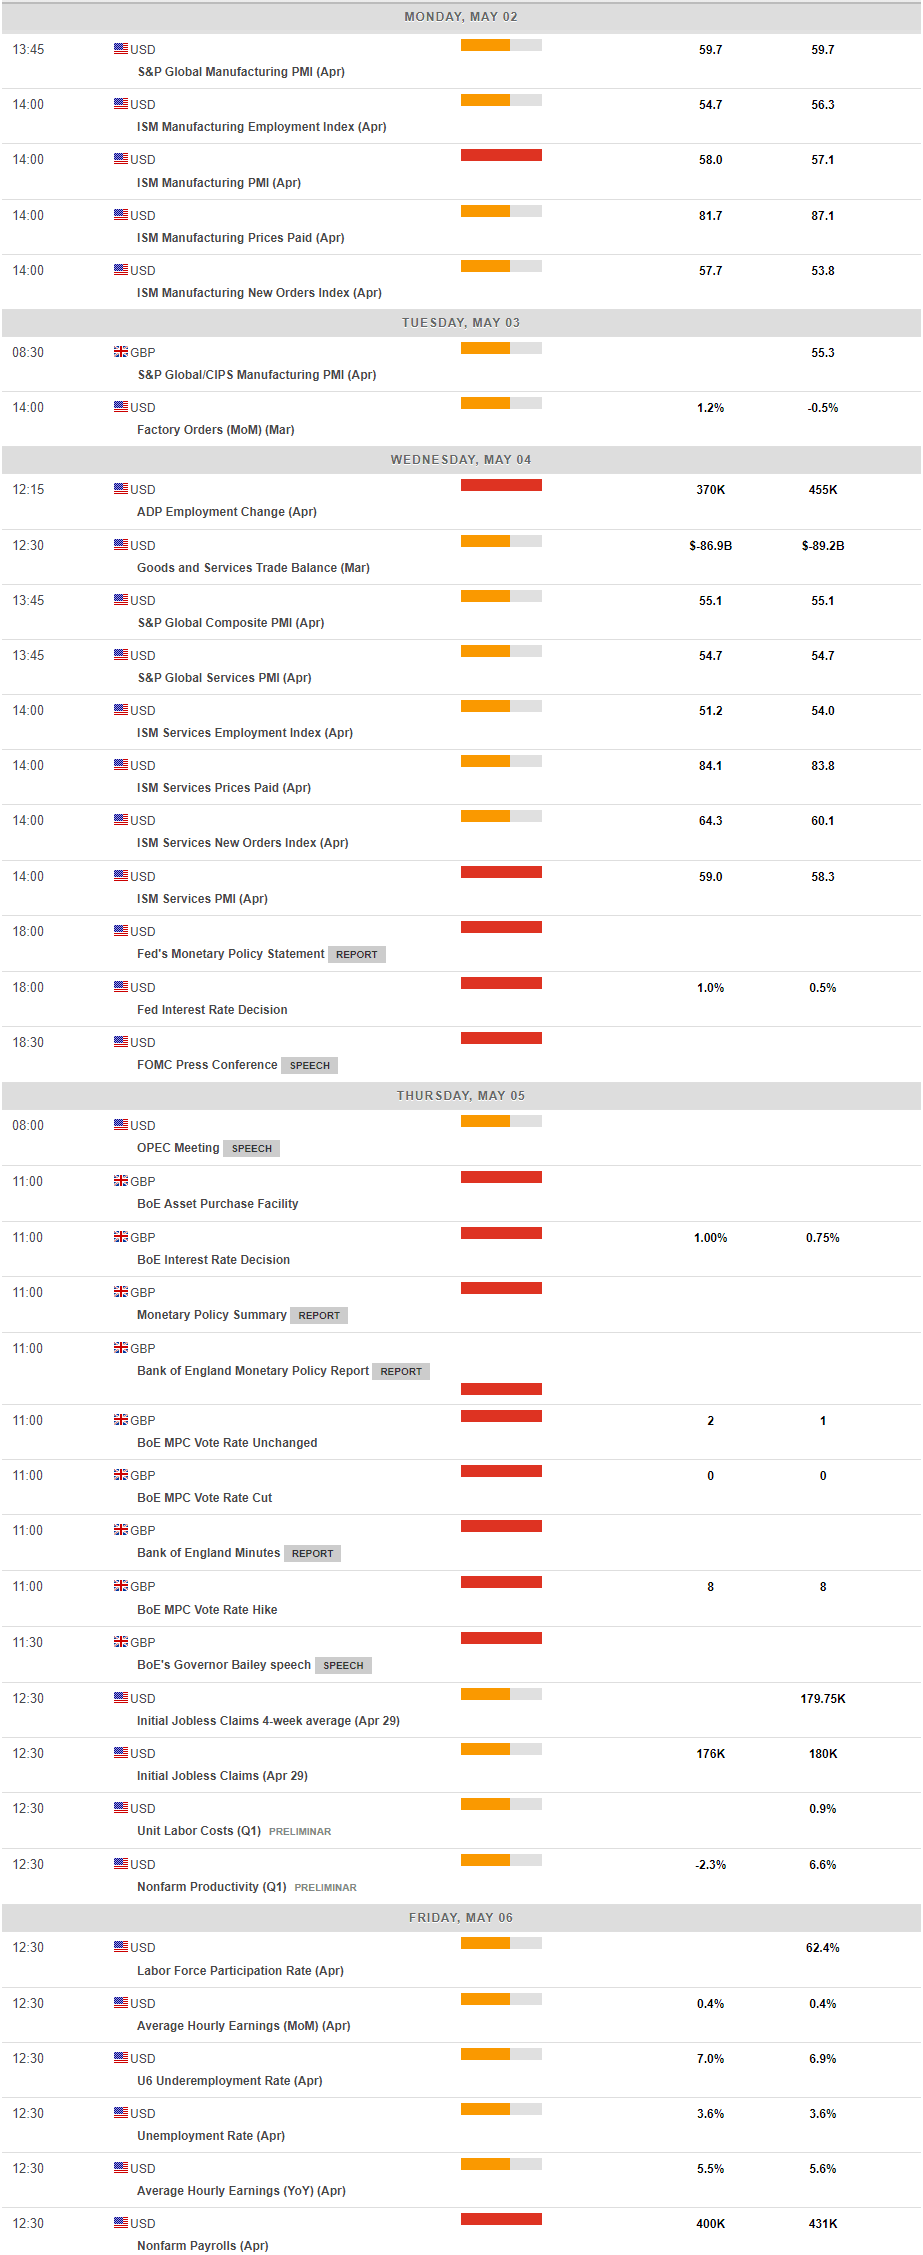Click the UK flag for S&P Global/CIPS Manufacturing PMI
This screenshot has width=923, height=2255.
click(120, 352)
